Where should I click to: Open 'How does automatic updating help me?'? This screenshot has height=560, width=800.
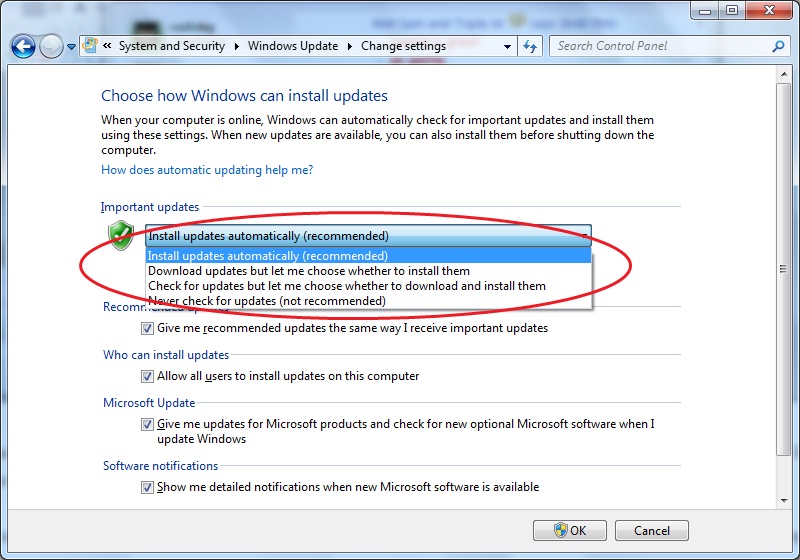pyautogui.click(x=207, y=170)
